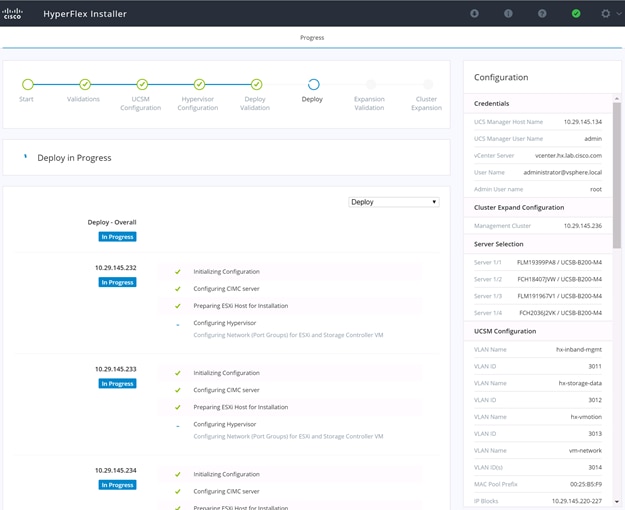
Task: Click the Cisco logo
Action: click(12, 14)
